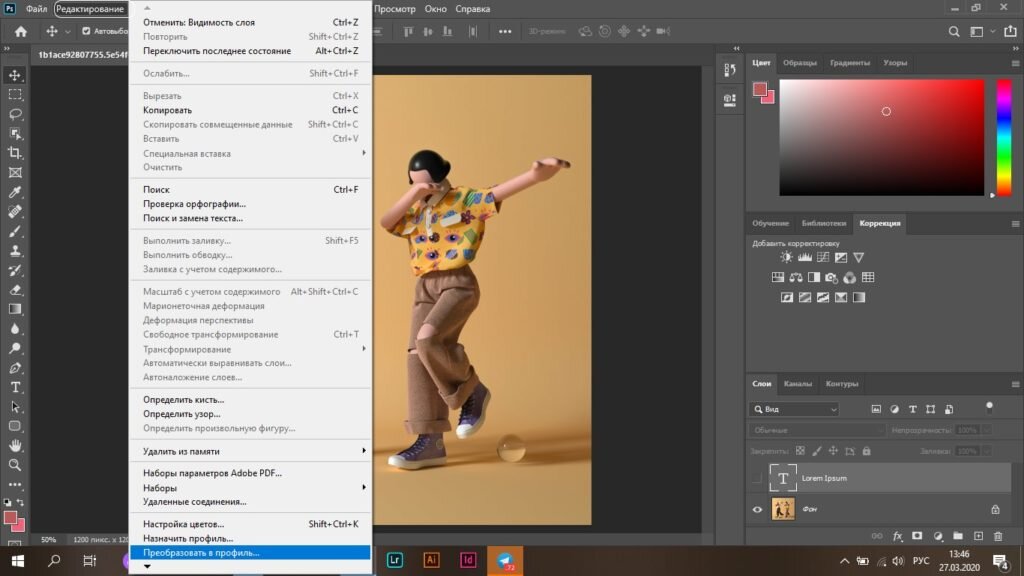This screenshot has height=576, width=1024.
Task: Click Копировать in the Edit menu
Action: (167, 110)
